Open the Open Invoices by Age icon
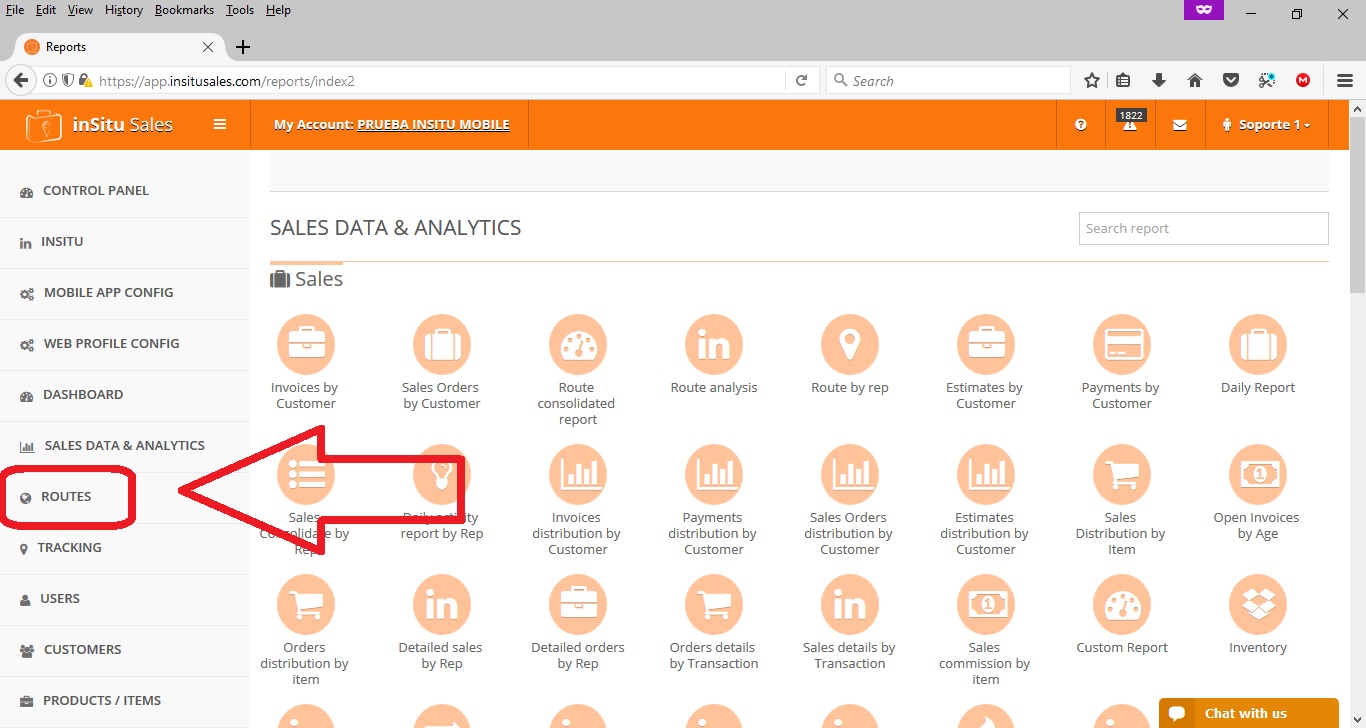This screenshot has width=1366, height=728. tap(1257, 475)
